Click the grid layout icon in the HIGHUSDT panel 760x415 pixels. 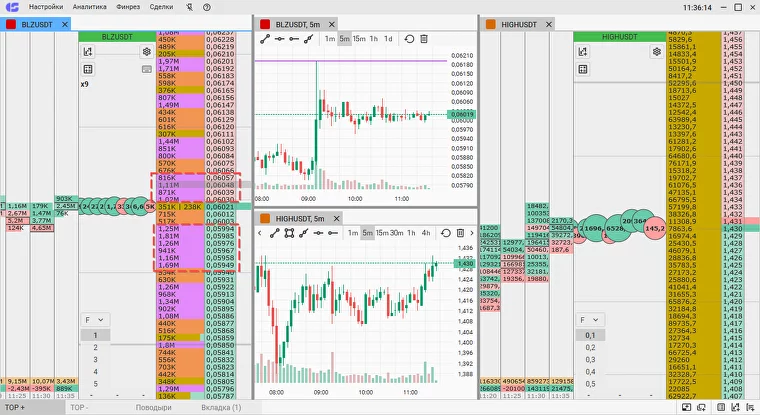pyautogui.click(x=583, y=69)
